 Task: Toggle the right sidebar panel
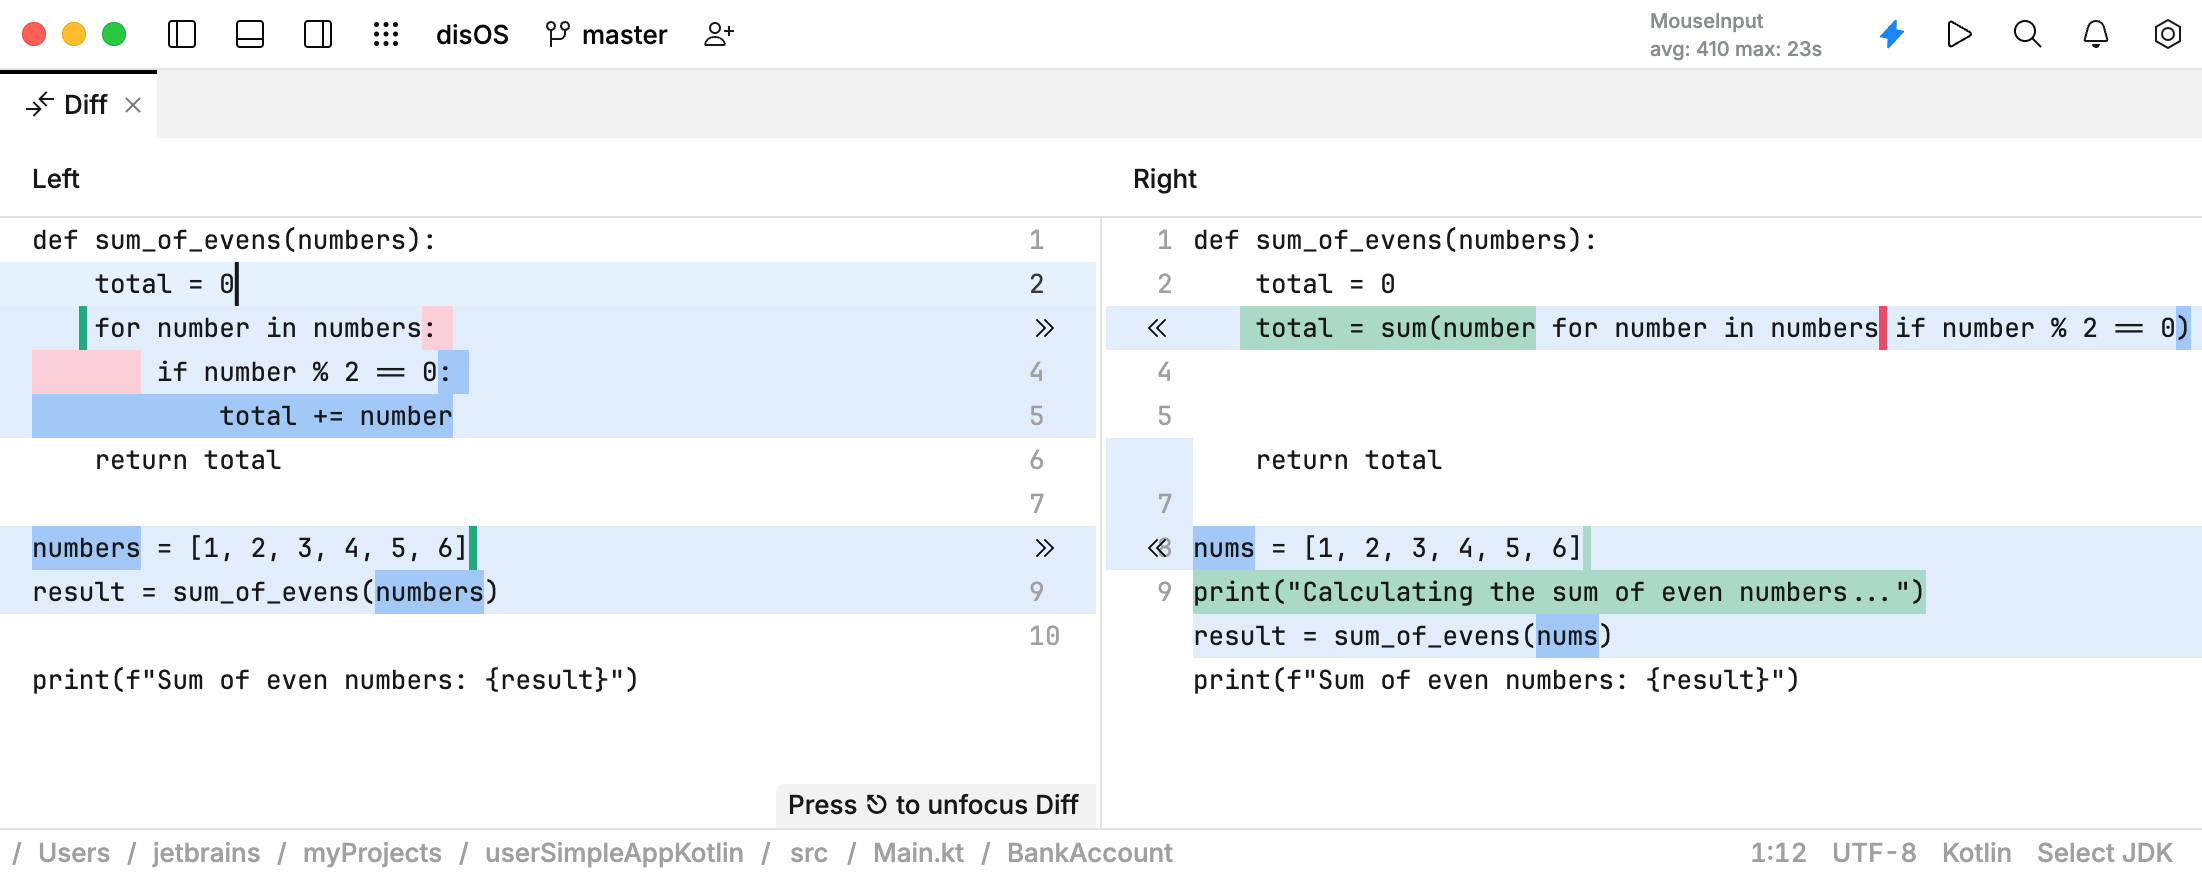tap(318, 35)
